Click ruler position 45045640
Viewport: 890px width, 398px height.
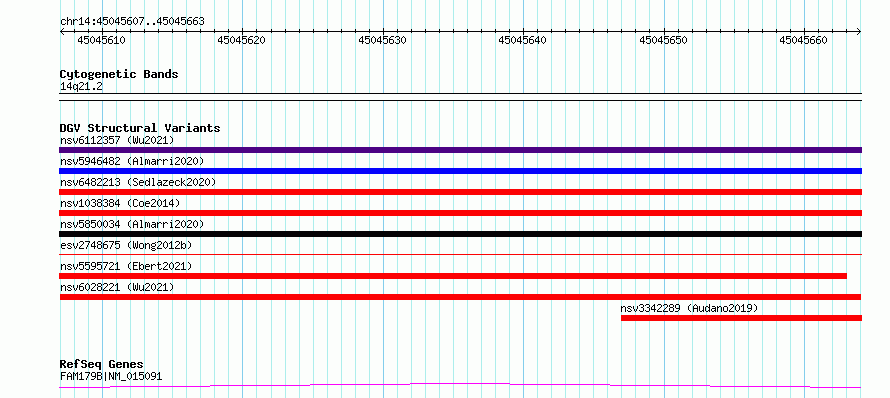[523, 40]
